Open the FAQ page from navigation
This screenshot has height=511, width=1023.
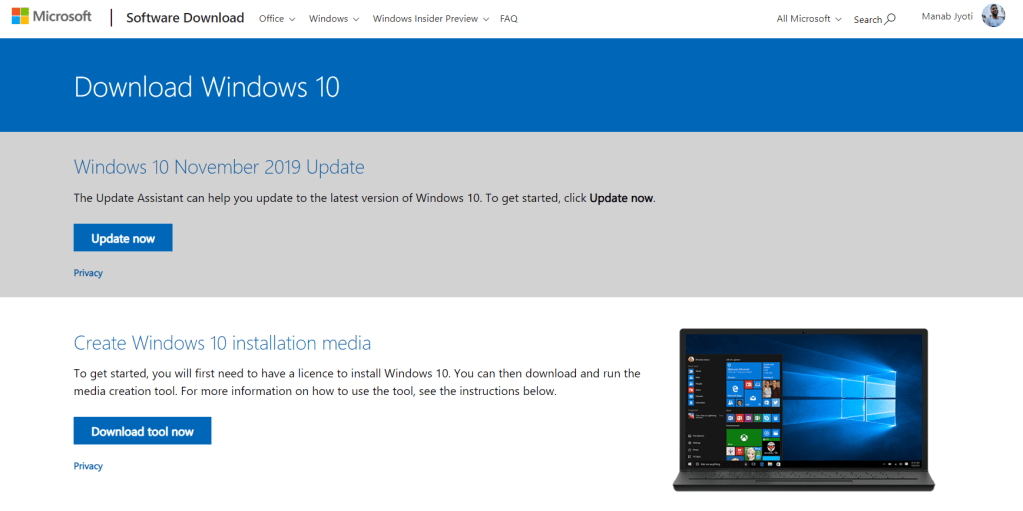(x=508, y=19)
